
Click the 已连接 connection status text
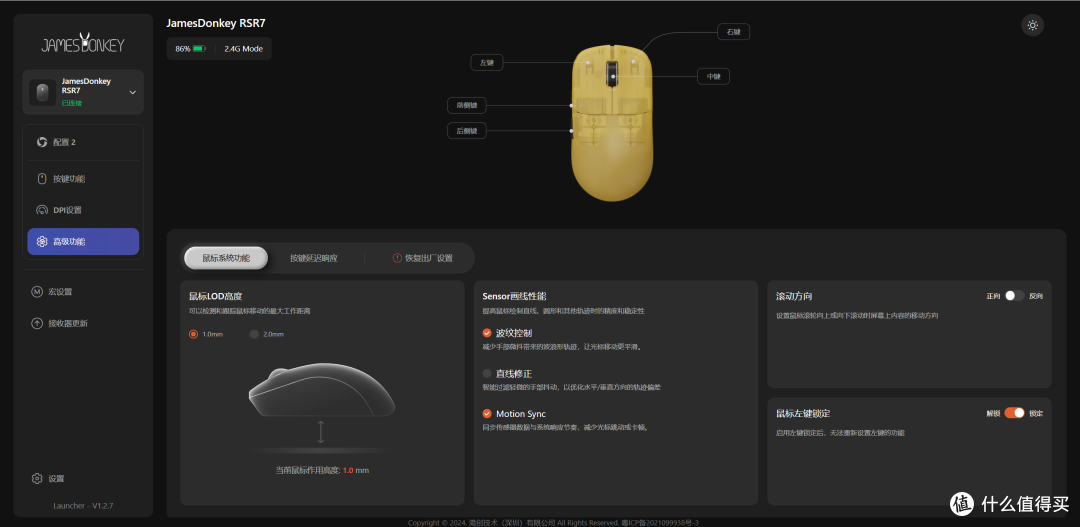(72, 104)
